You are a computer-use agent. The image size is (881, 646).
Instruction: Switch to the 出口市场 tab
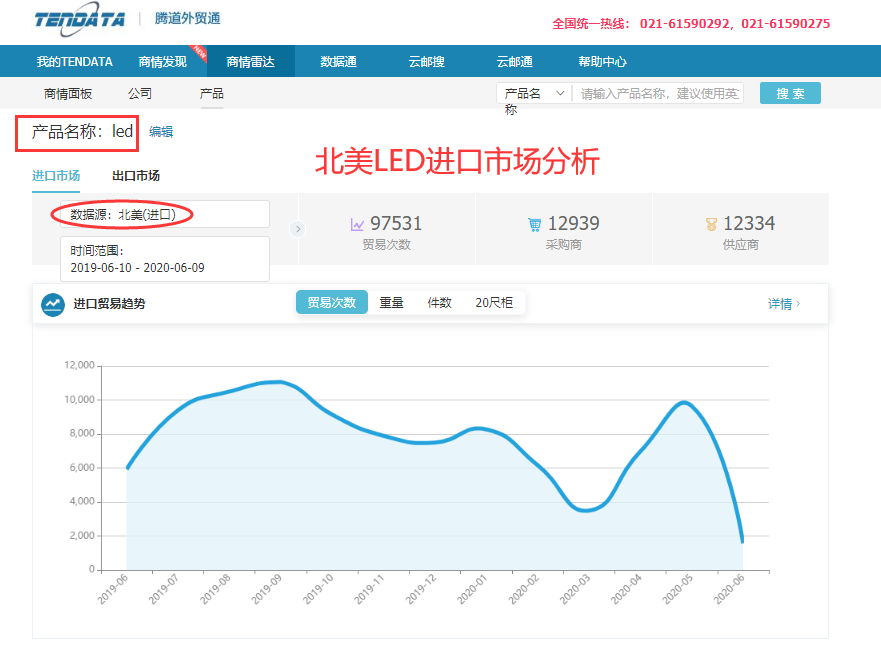138,174
